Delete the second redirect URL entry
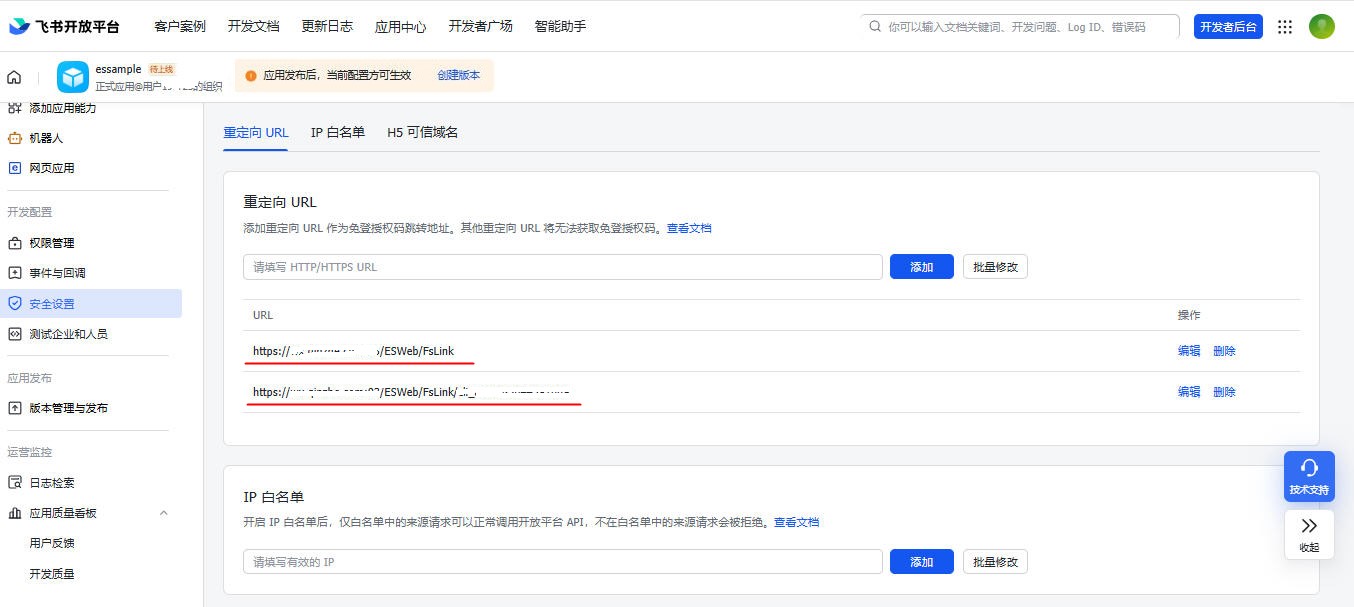 point(1224,392)
